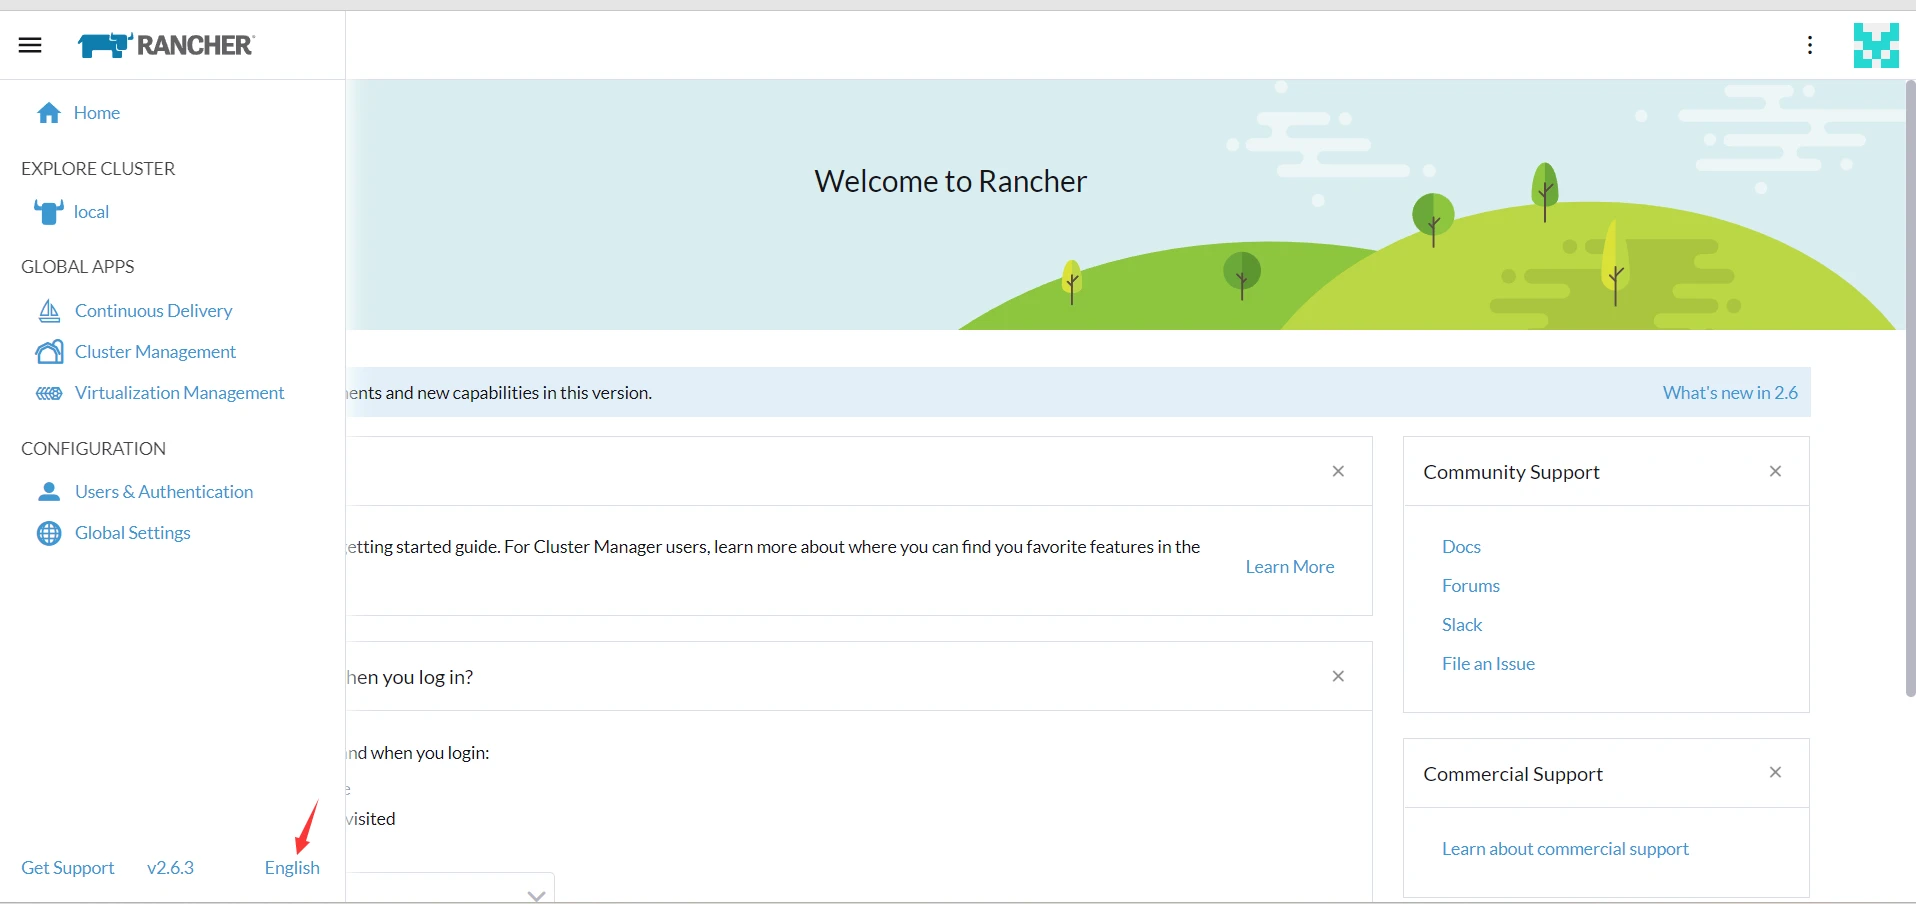
Task: Click the Users & Authentication person icon
Action: pos(49,492)
